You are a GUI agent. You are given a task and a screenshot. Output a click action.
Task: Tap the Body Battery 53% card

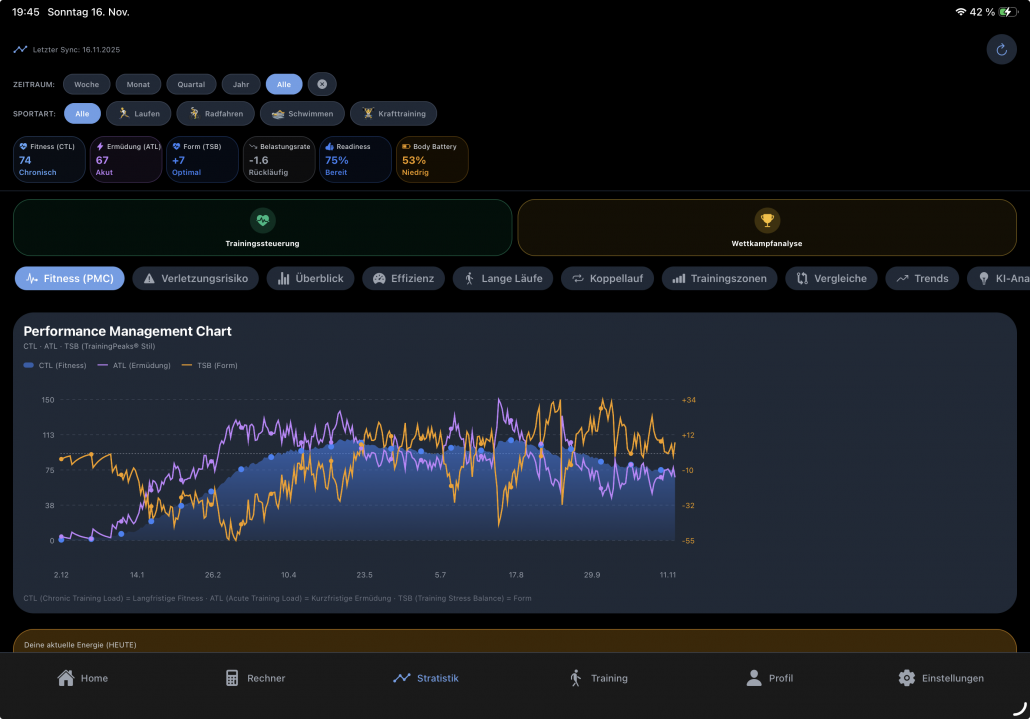tap(432, 159)
